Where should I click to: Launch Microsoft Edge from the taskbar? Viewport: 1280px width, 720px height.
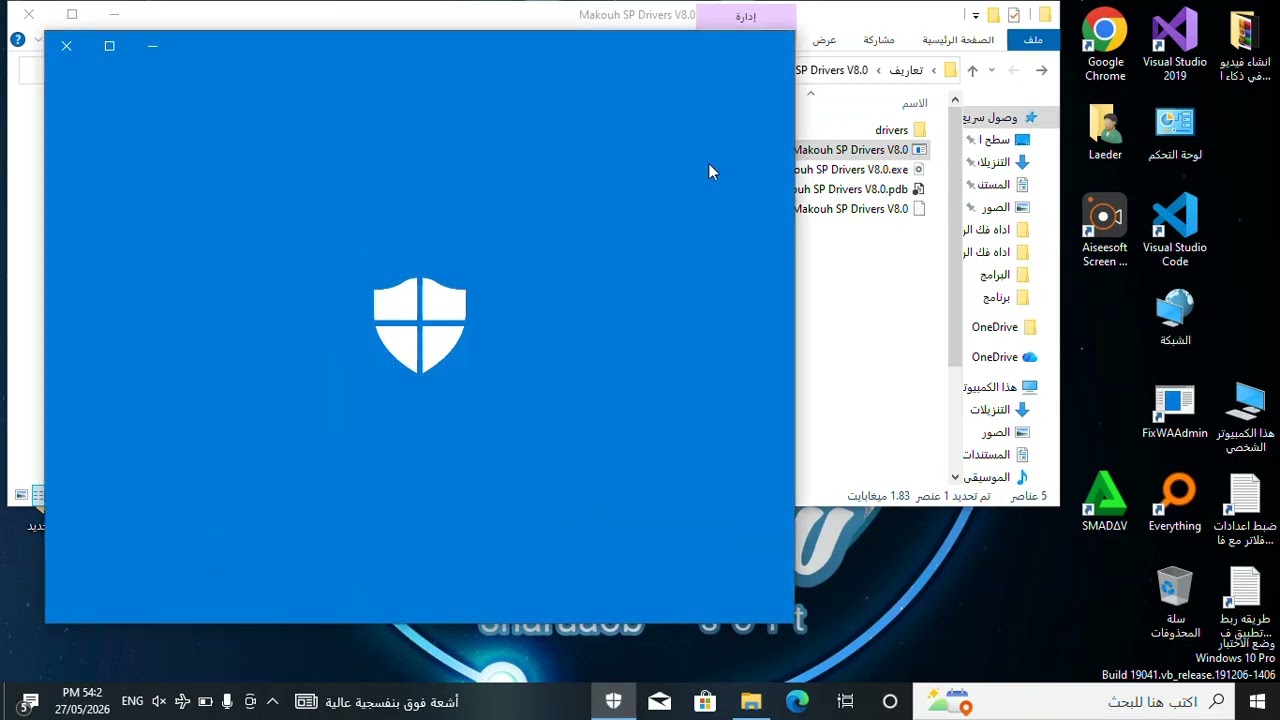pyautogui.click(x=797, y=701)
